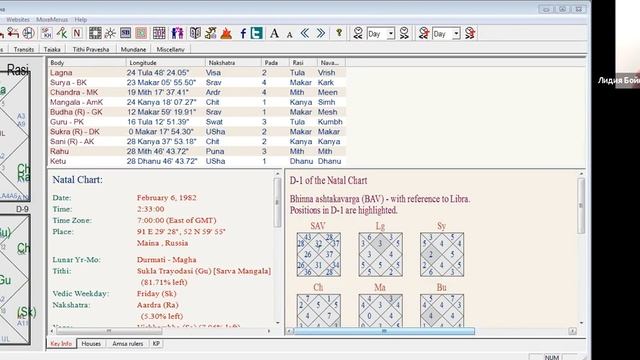Step time backward with black clock icon
Viewport: 640px width, 360px height.
point(358,33)
